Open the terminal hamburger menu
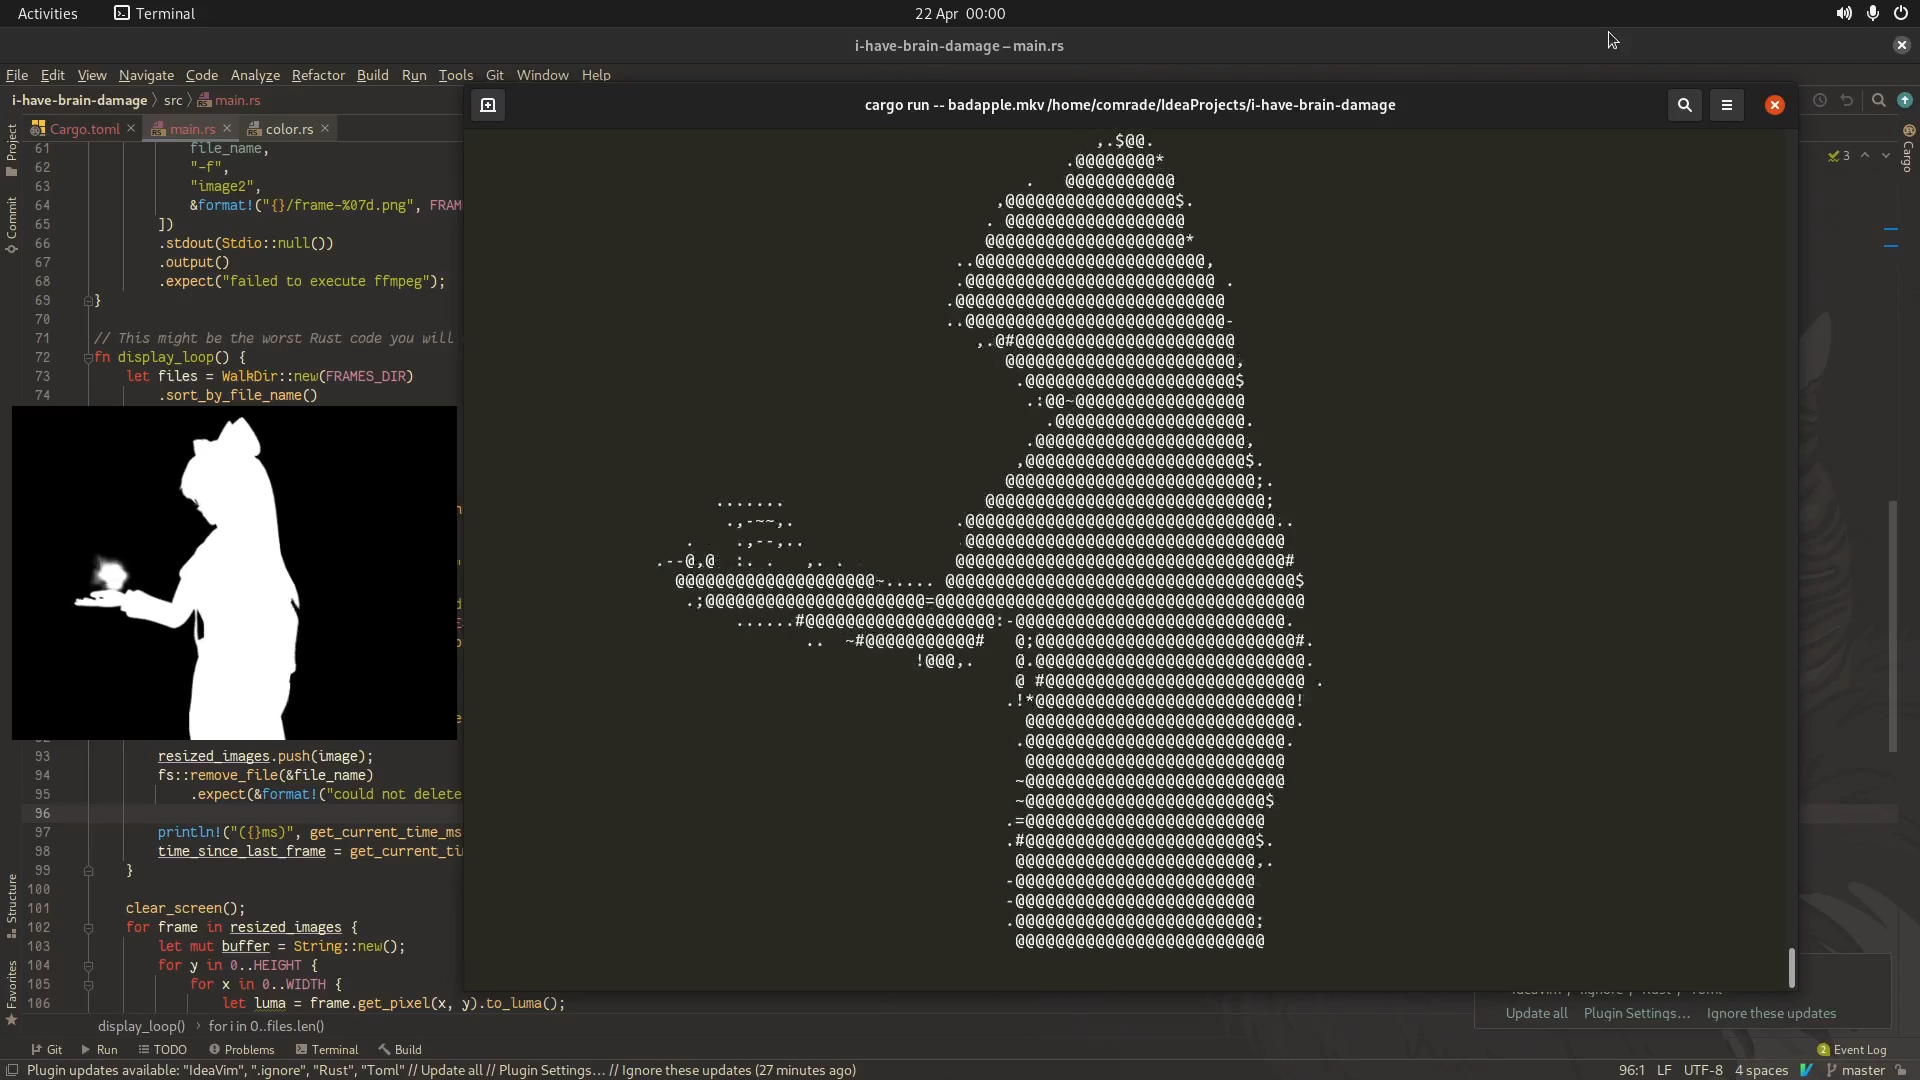Screen dimensions: 1920x1080 (x=1727, y=105)
